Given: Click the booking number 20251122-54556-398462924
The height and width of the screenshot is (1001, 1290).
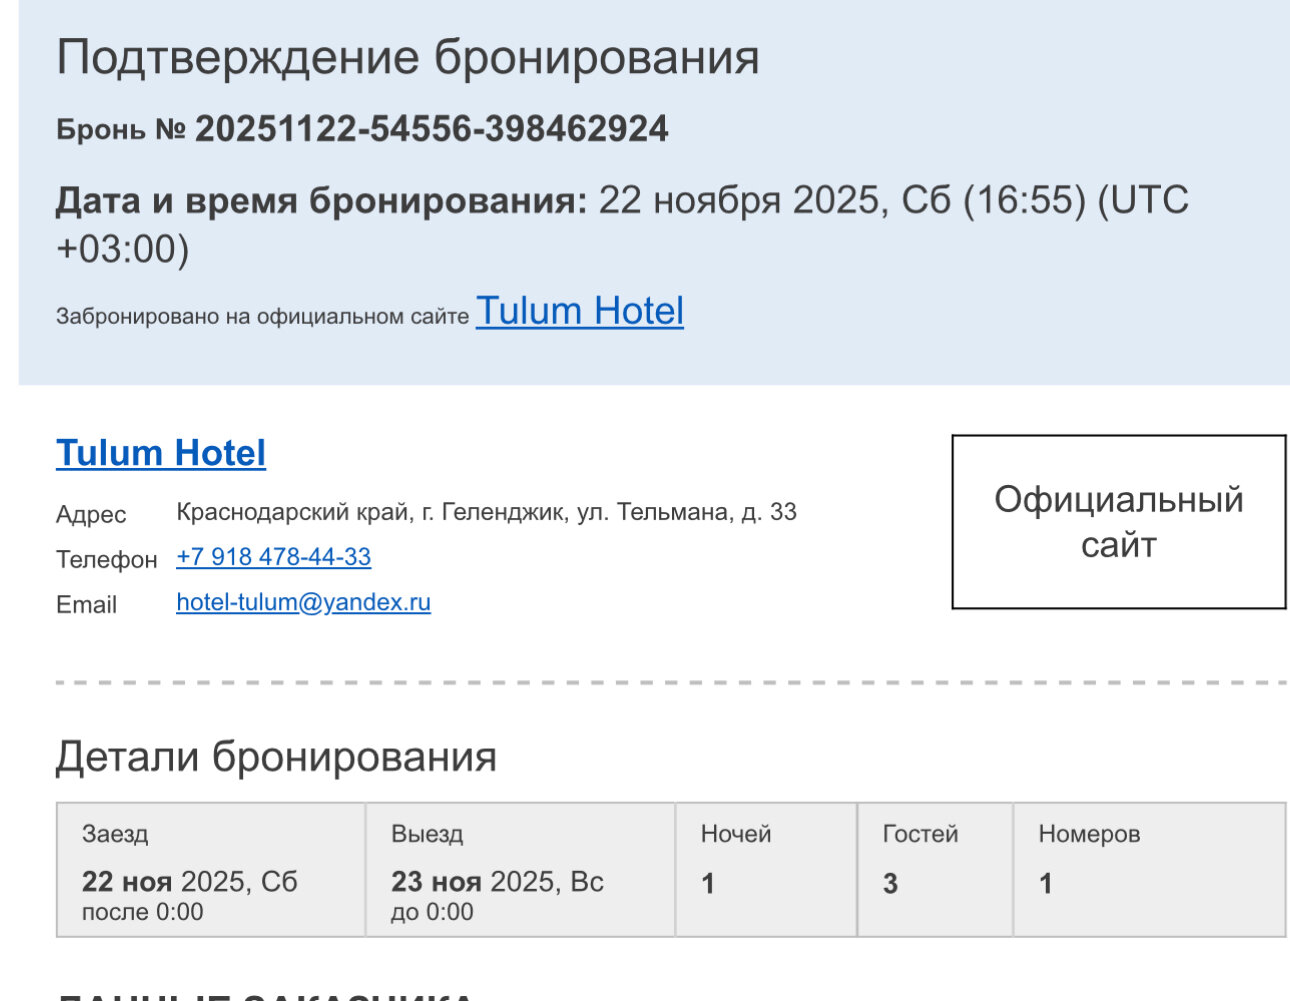Looking at the screenshot, I should click(431, 129).
